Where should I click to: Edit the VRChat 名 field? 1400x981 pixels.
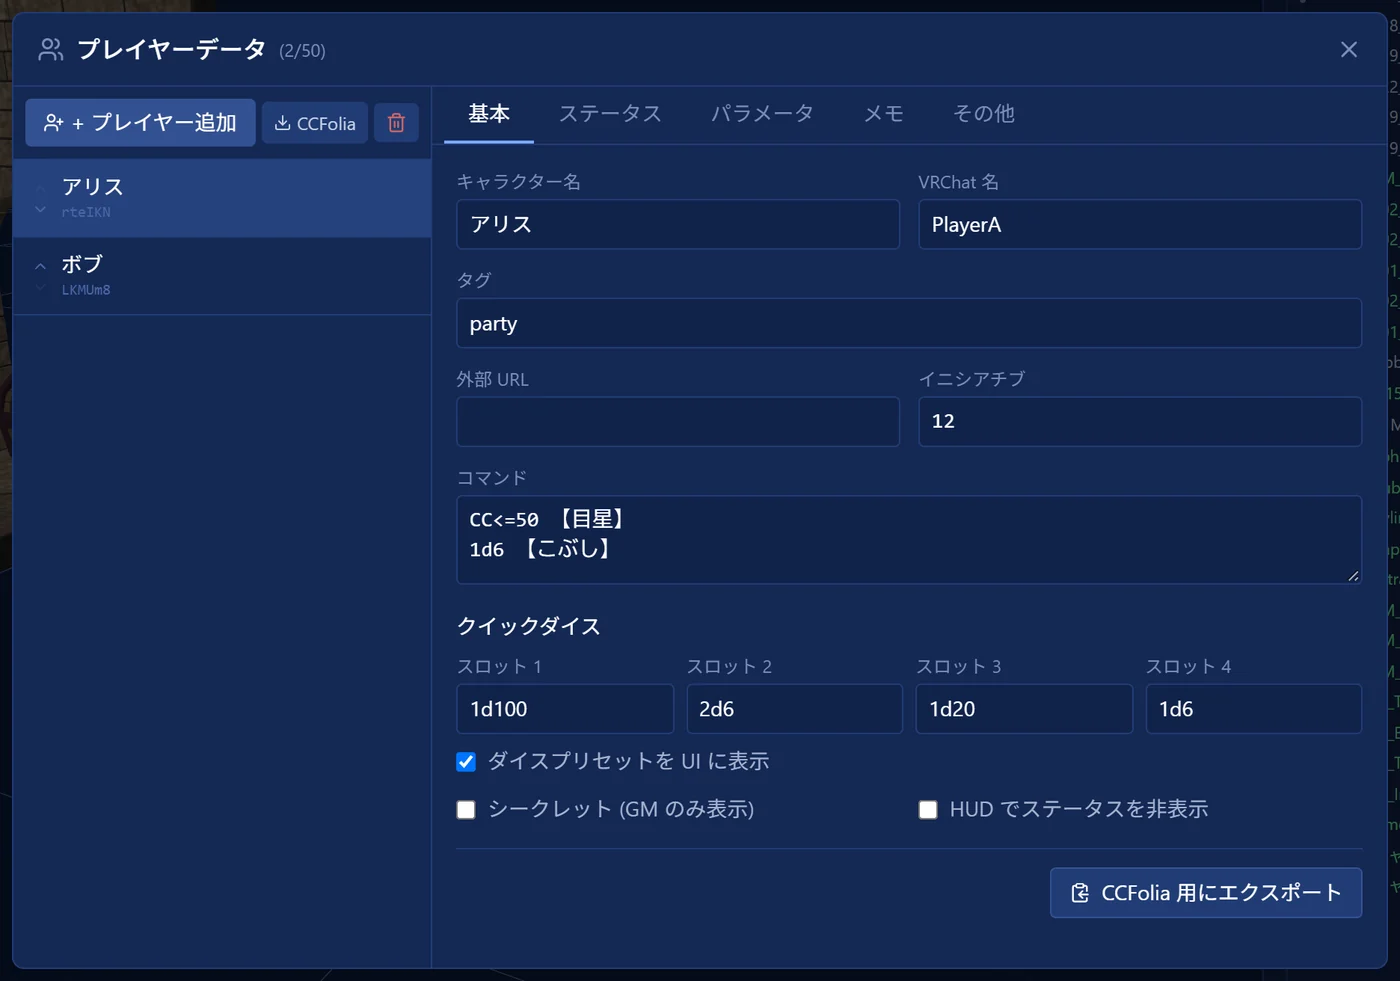tap(1140, 224)
